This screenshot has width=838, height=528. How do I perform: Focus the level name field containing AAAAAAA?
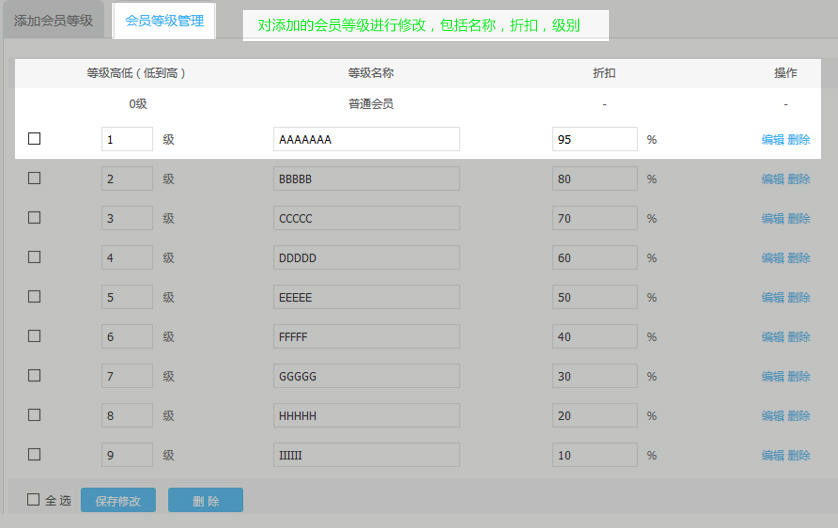click(366, 139)
